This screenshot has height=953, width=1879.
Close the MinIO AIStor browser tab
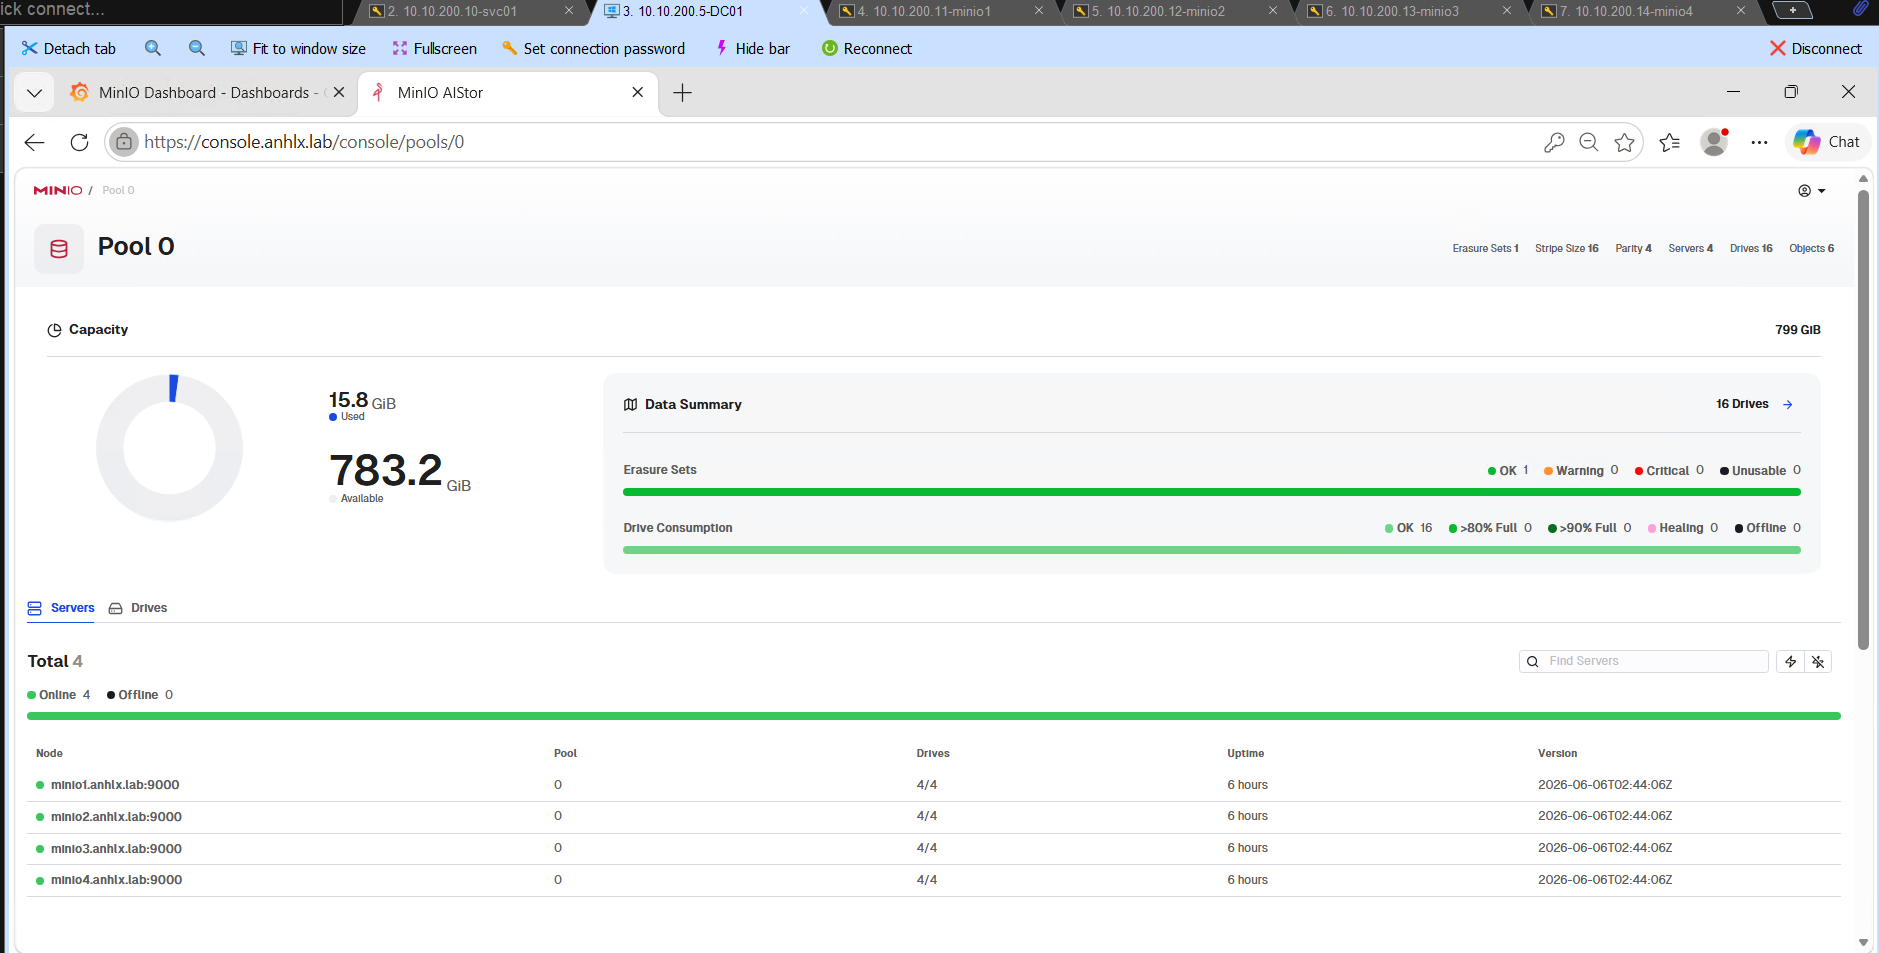click(638, 92)
